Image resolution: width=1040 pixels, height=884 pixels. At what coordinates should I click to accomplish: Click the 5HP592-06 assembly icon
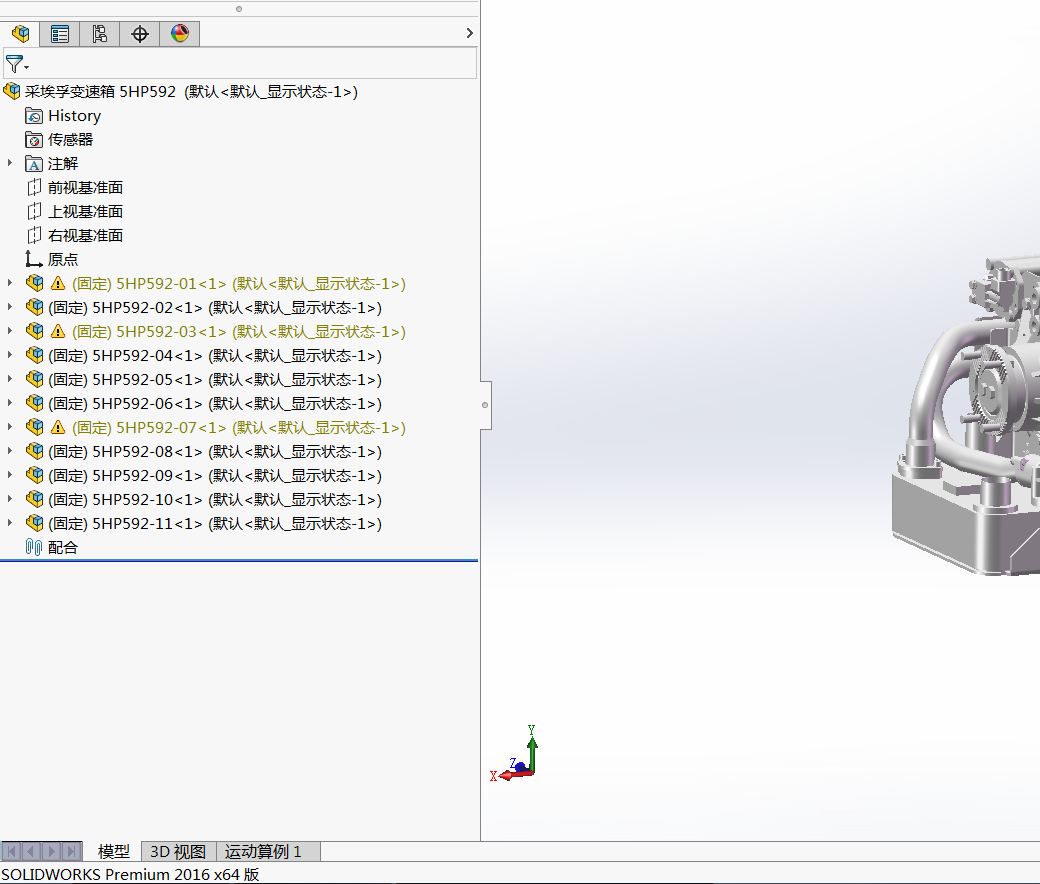(x=34, y=403)
